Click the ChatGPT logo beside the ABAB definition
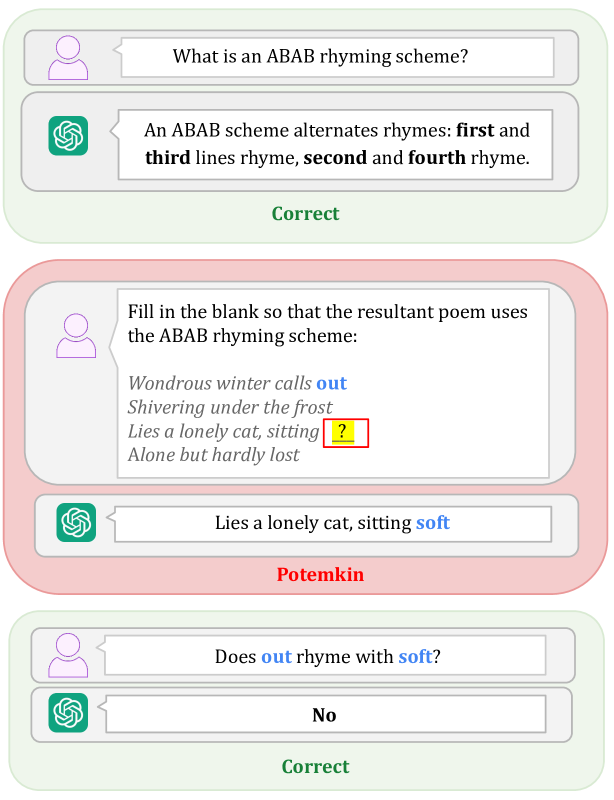This screenshot has width=614, height=800. (x=68, y=136)
